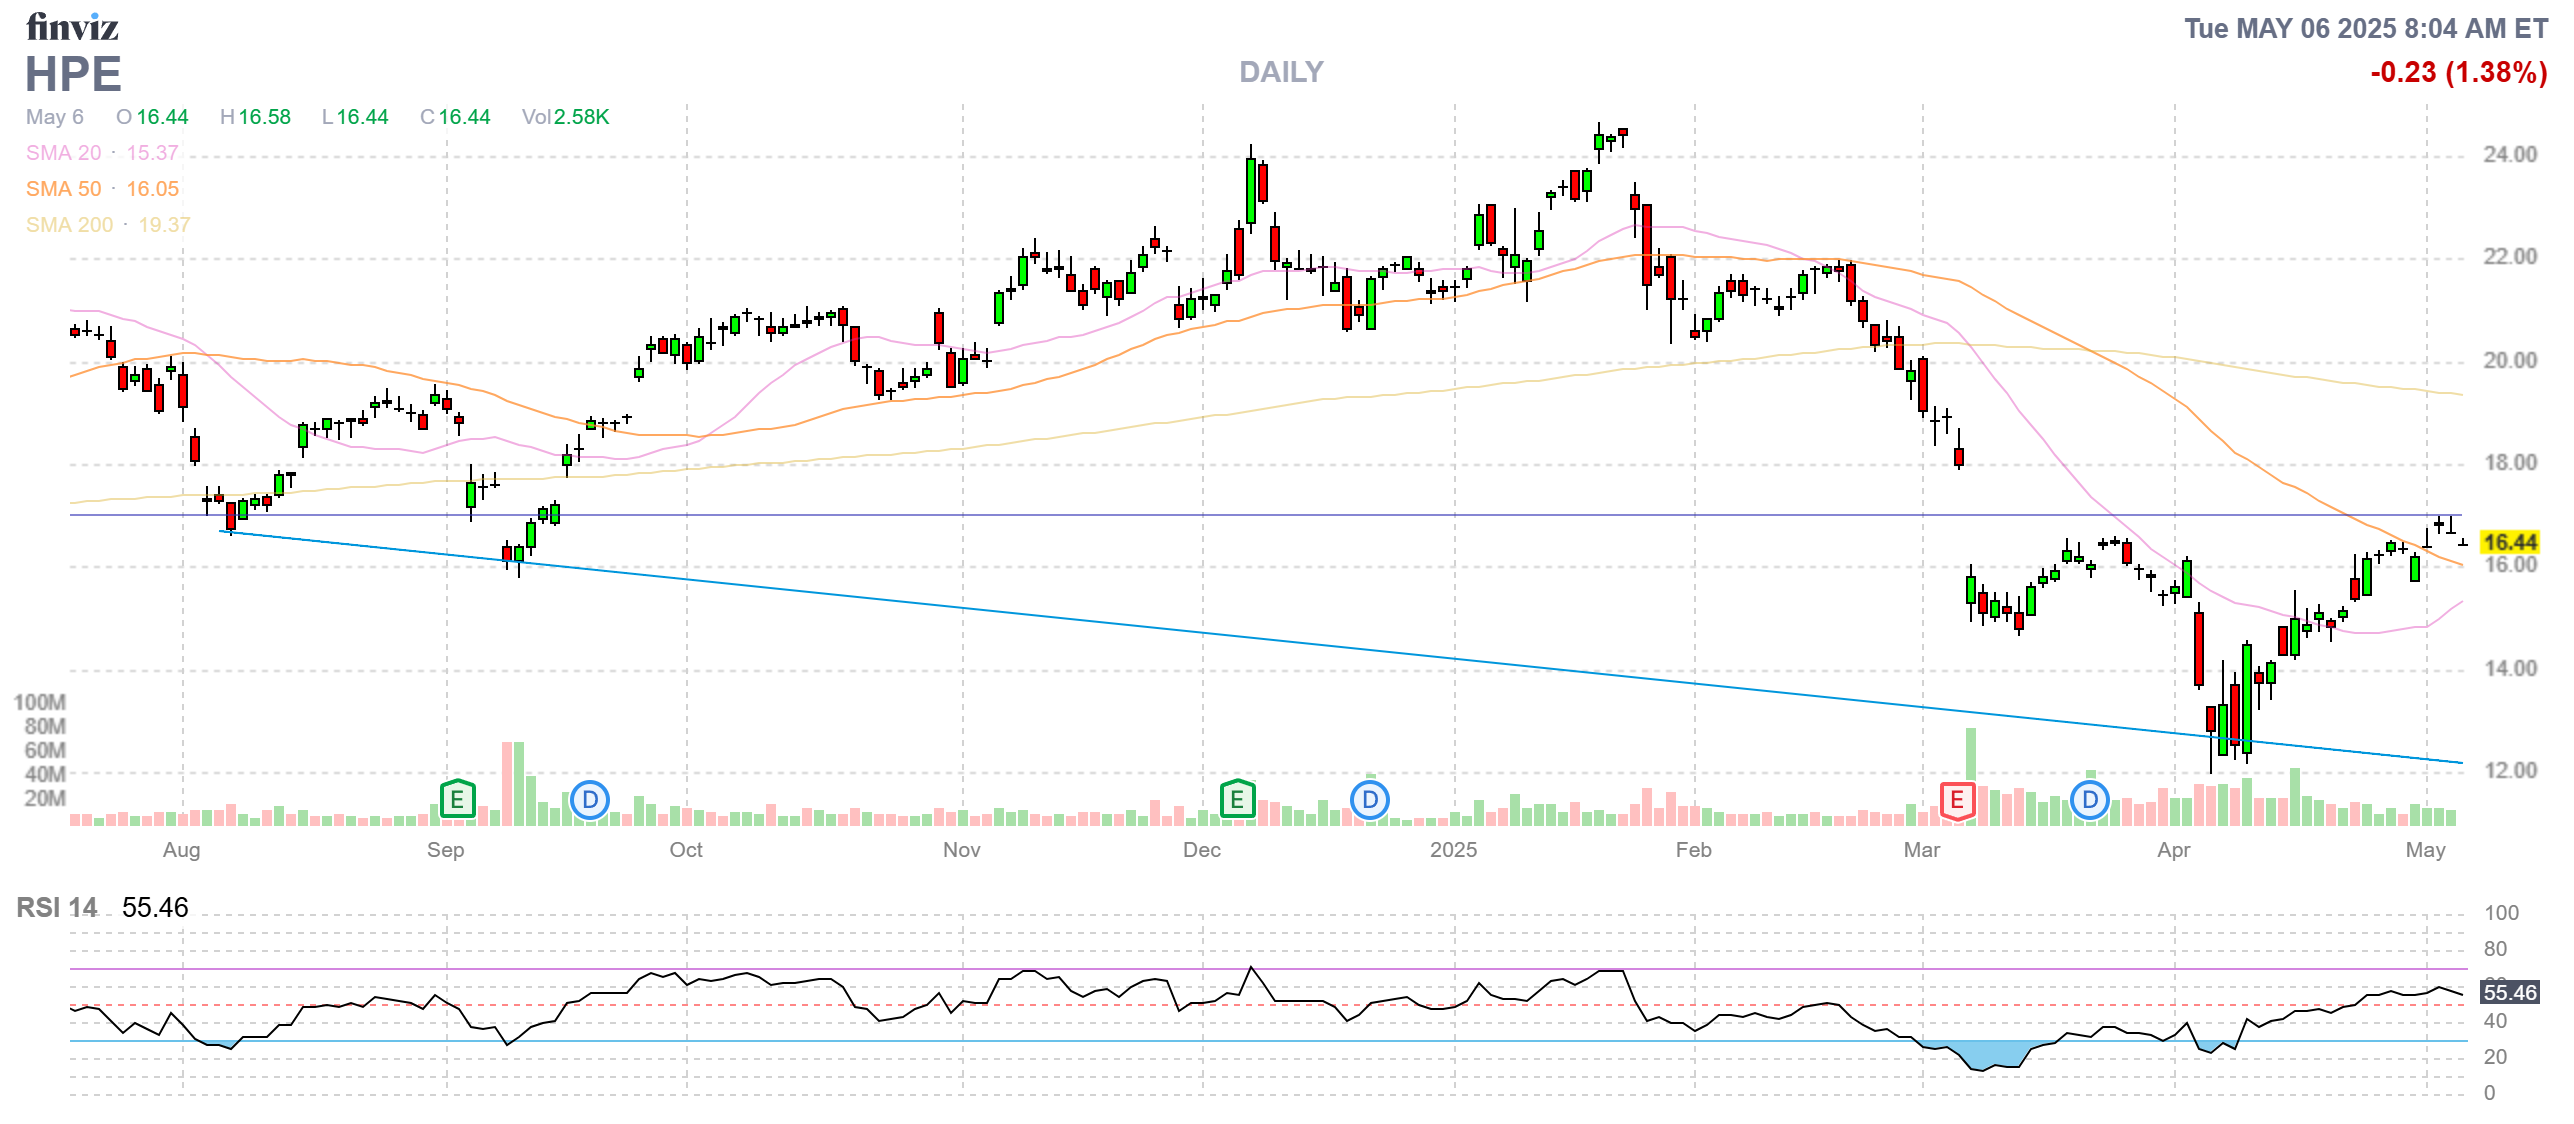Click the -0.23 (1.38%) change text
This screenshot has width=2574, height=1124.
click(x=2459, y=72)
